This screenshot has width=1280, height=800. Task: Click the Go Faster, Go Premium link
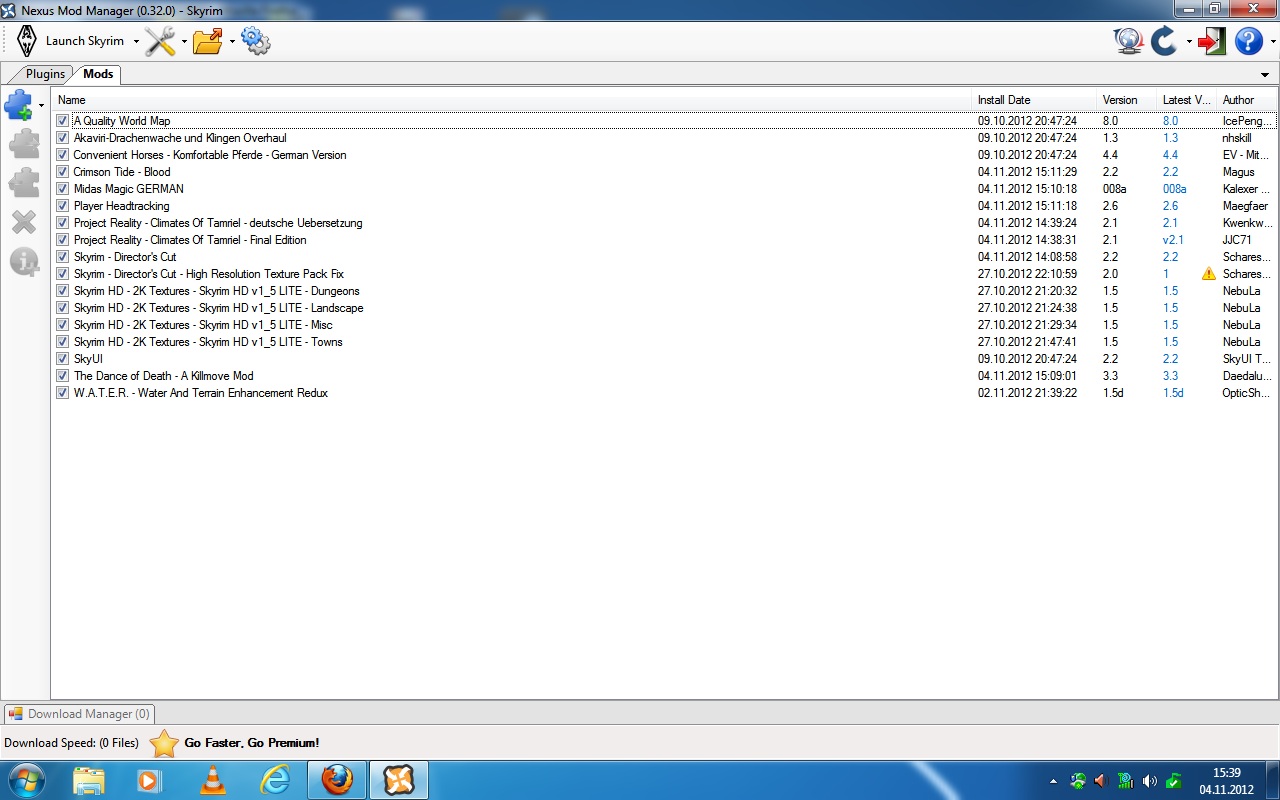click(251, 743)
